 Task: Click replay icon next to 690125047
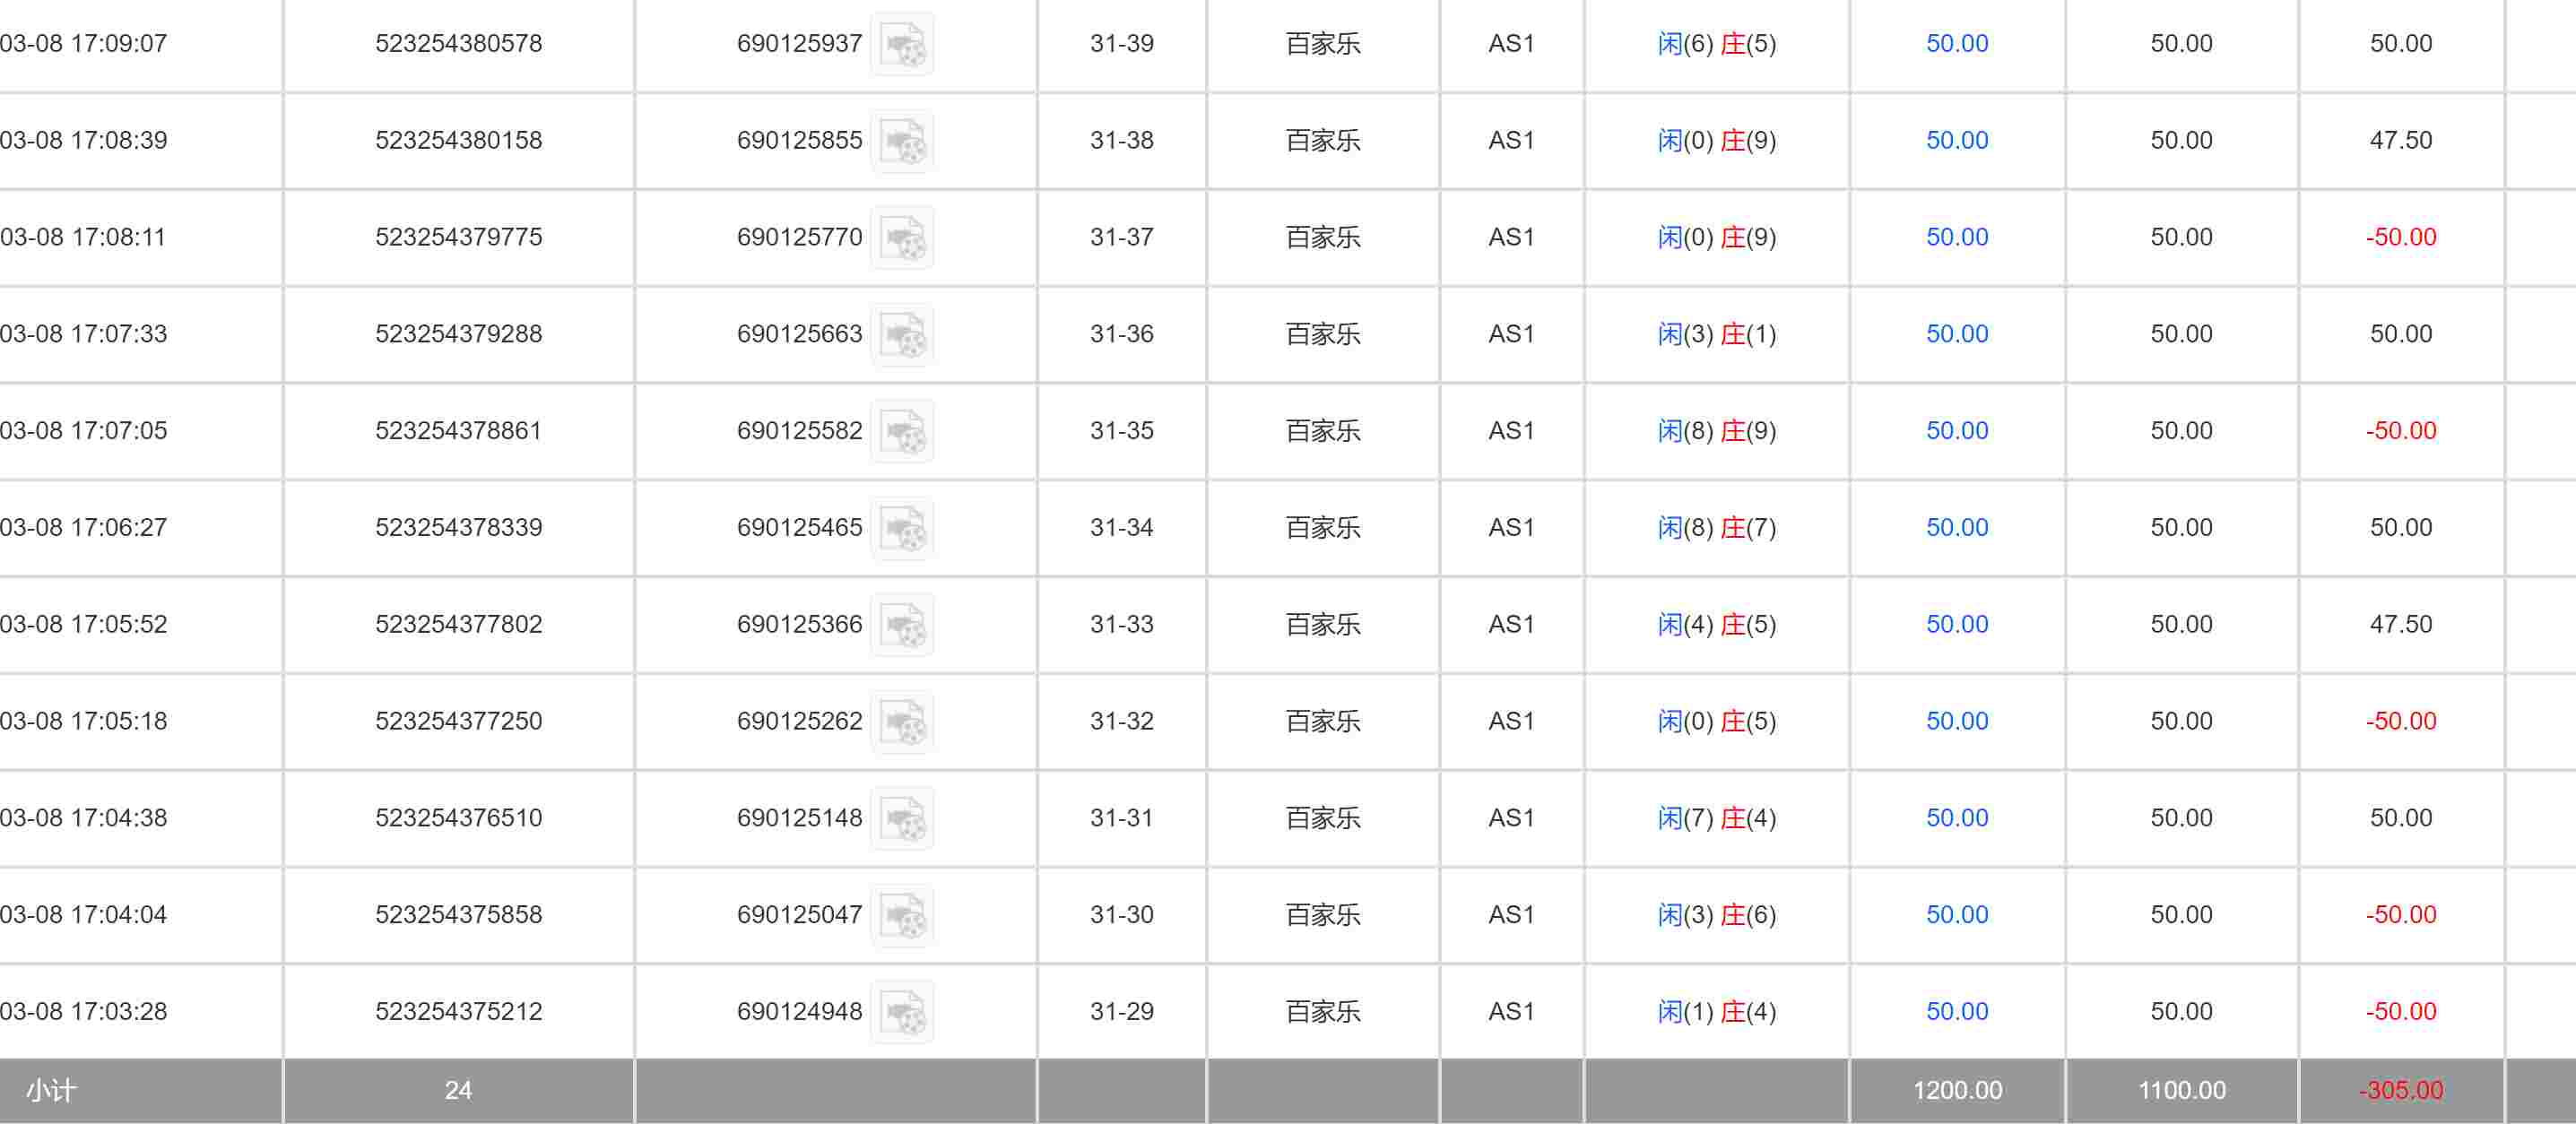click(902, 915)
